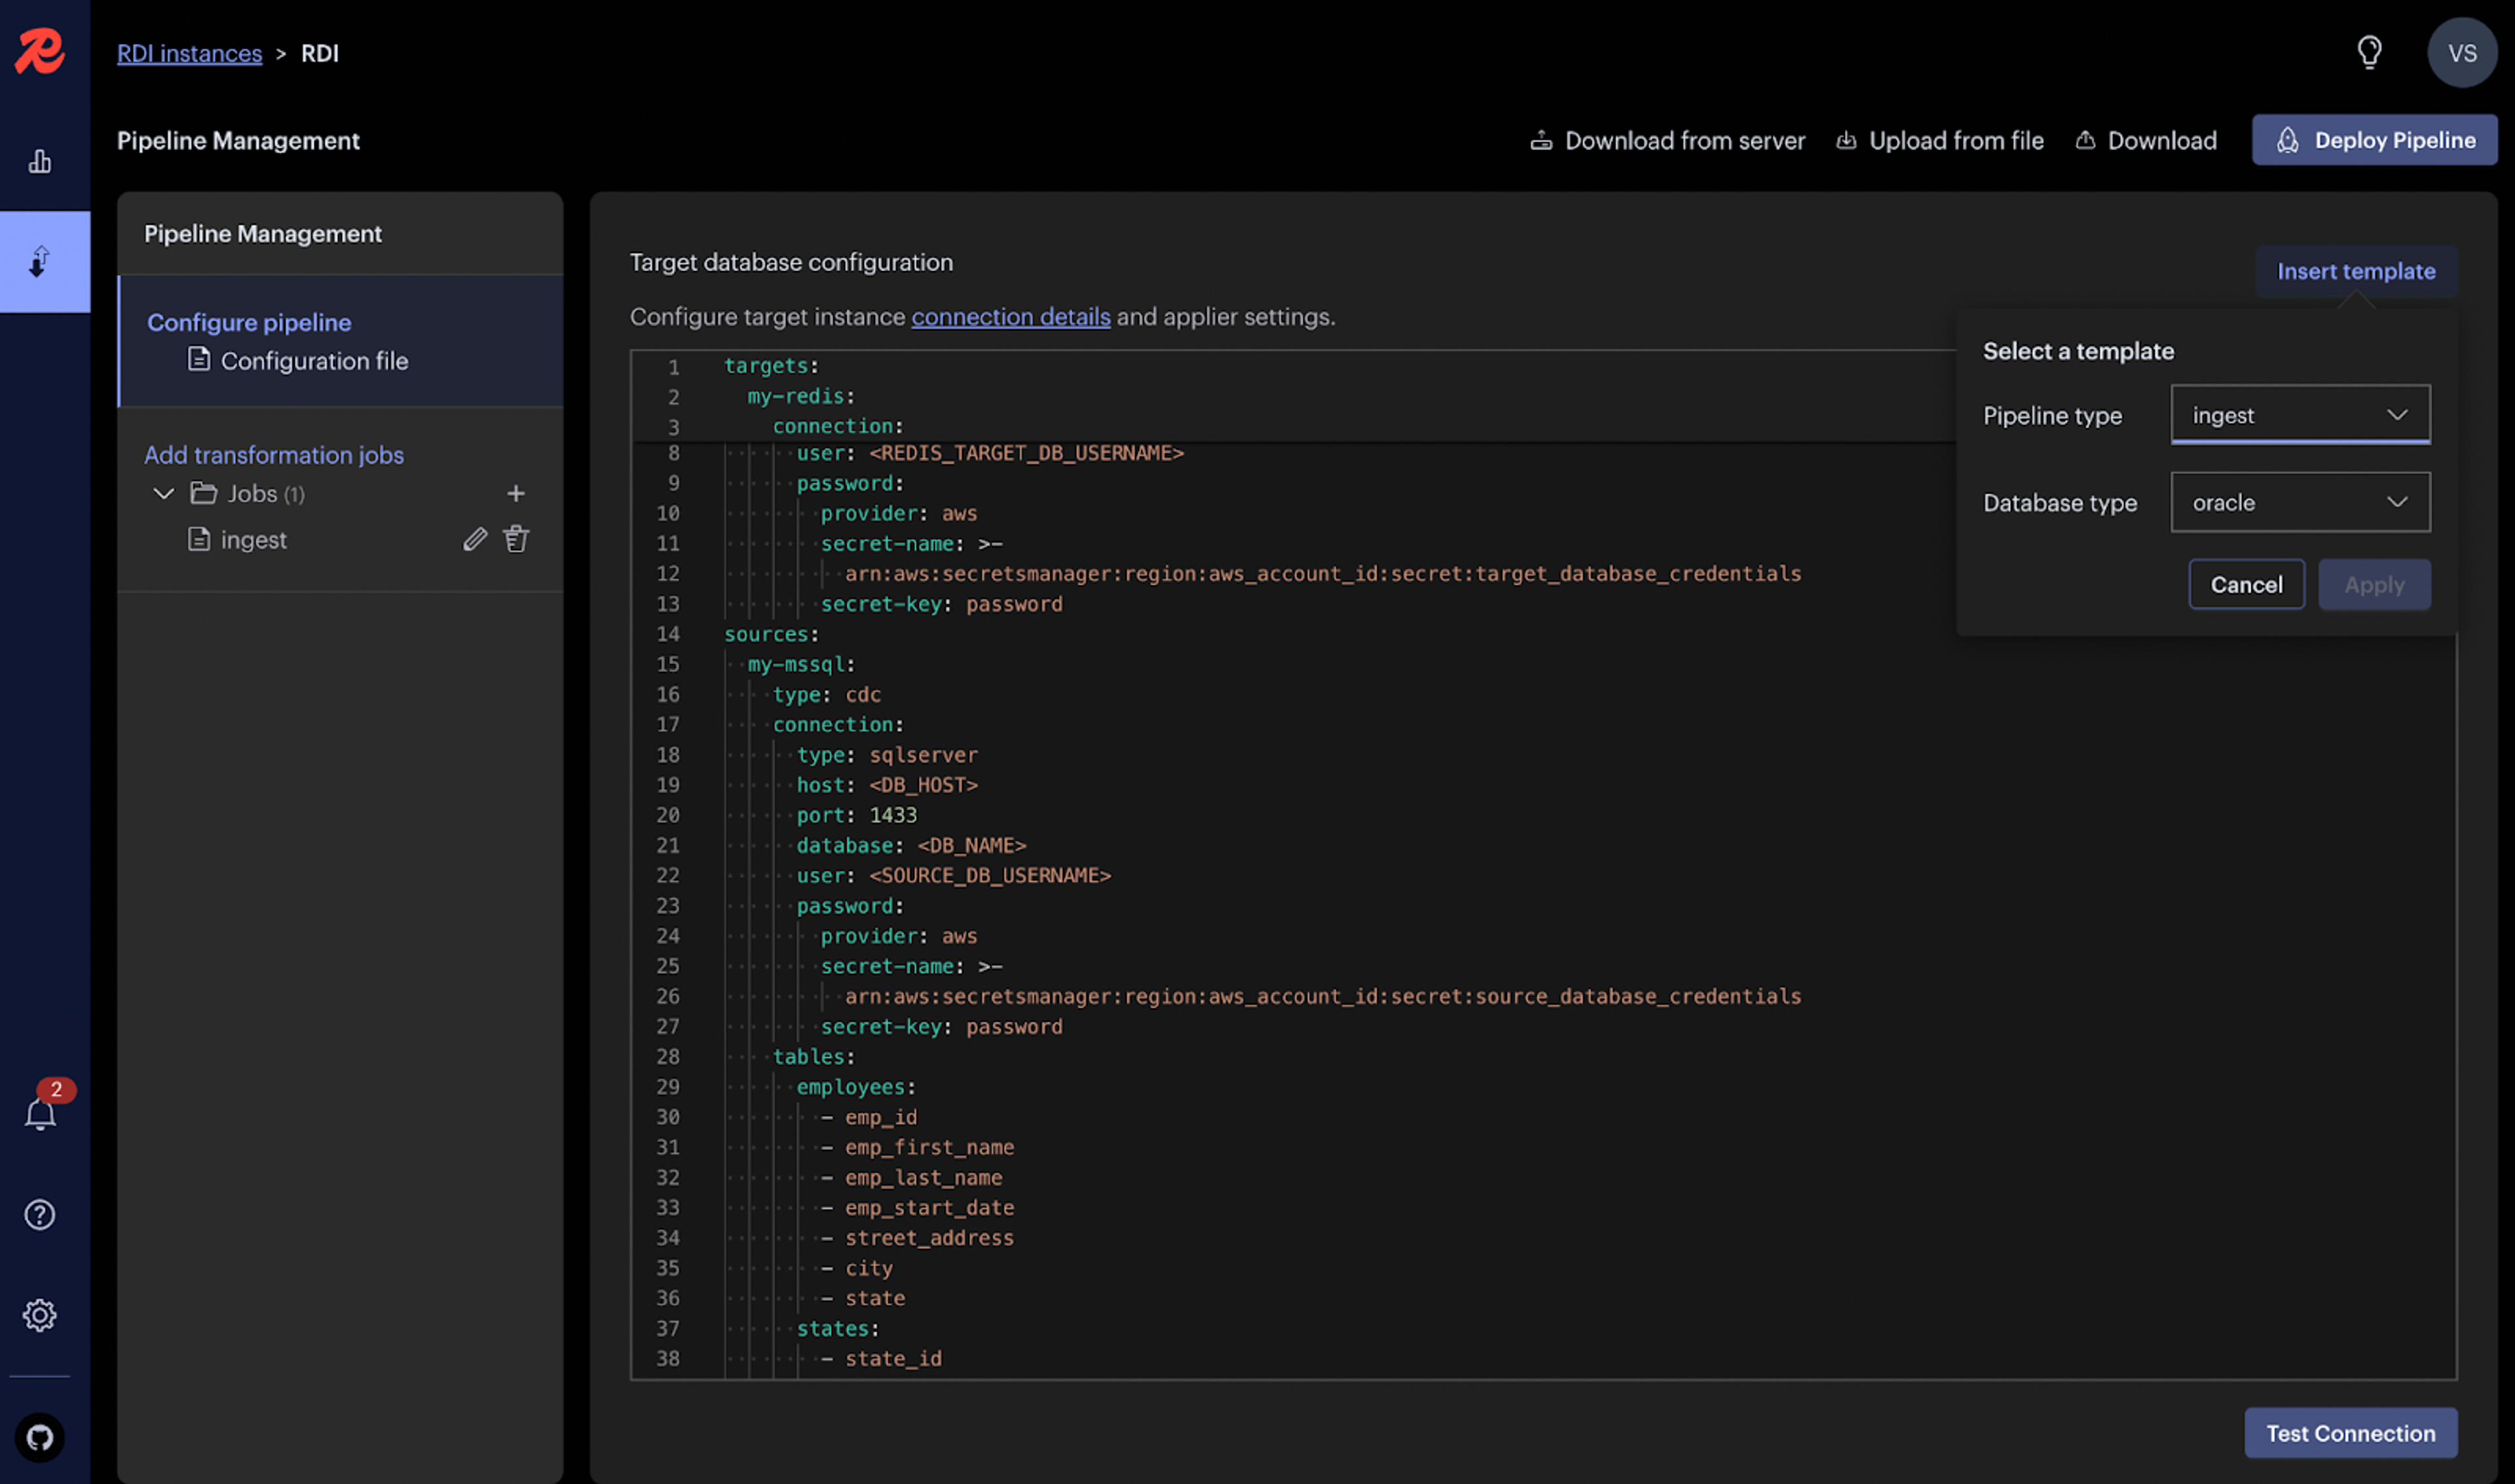Click the connection details link
Screen dimensions: 2515x1484
click(1010, 317)
